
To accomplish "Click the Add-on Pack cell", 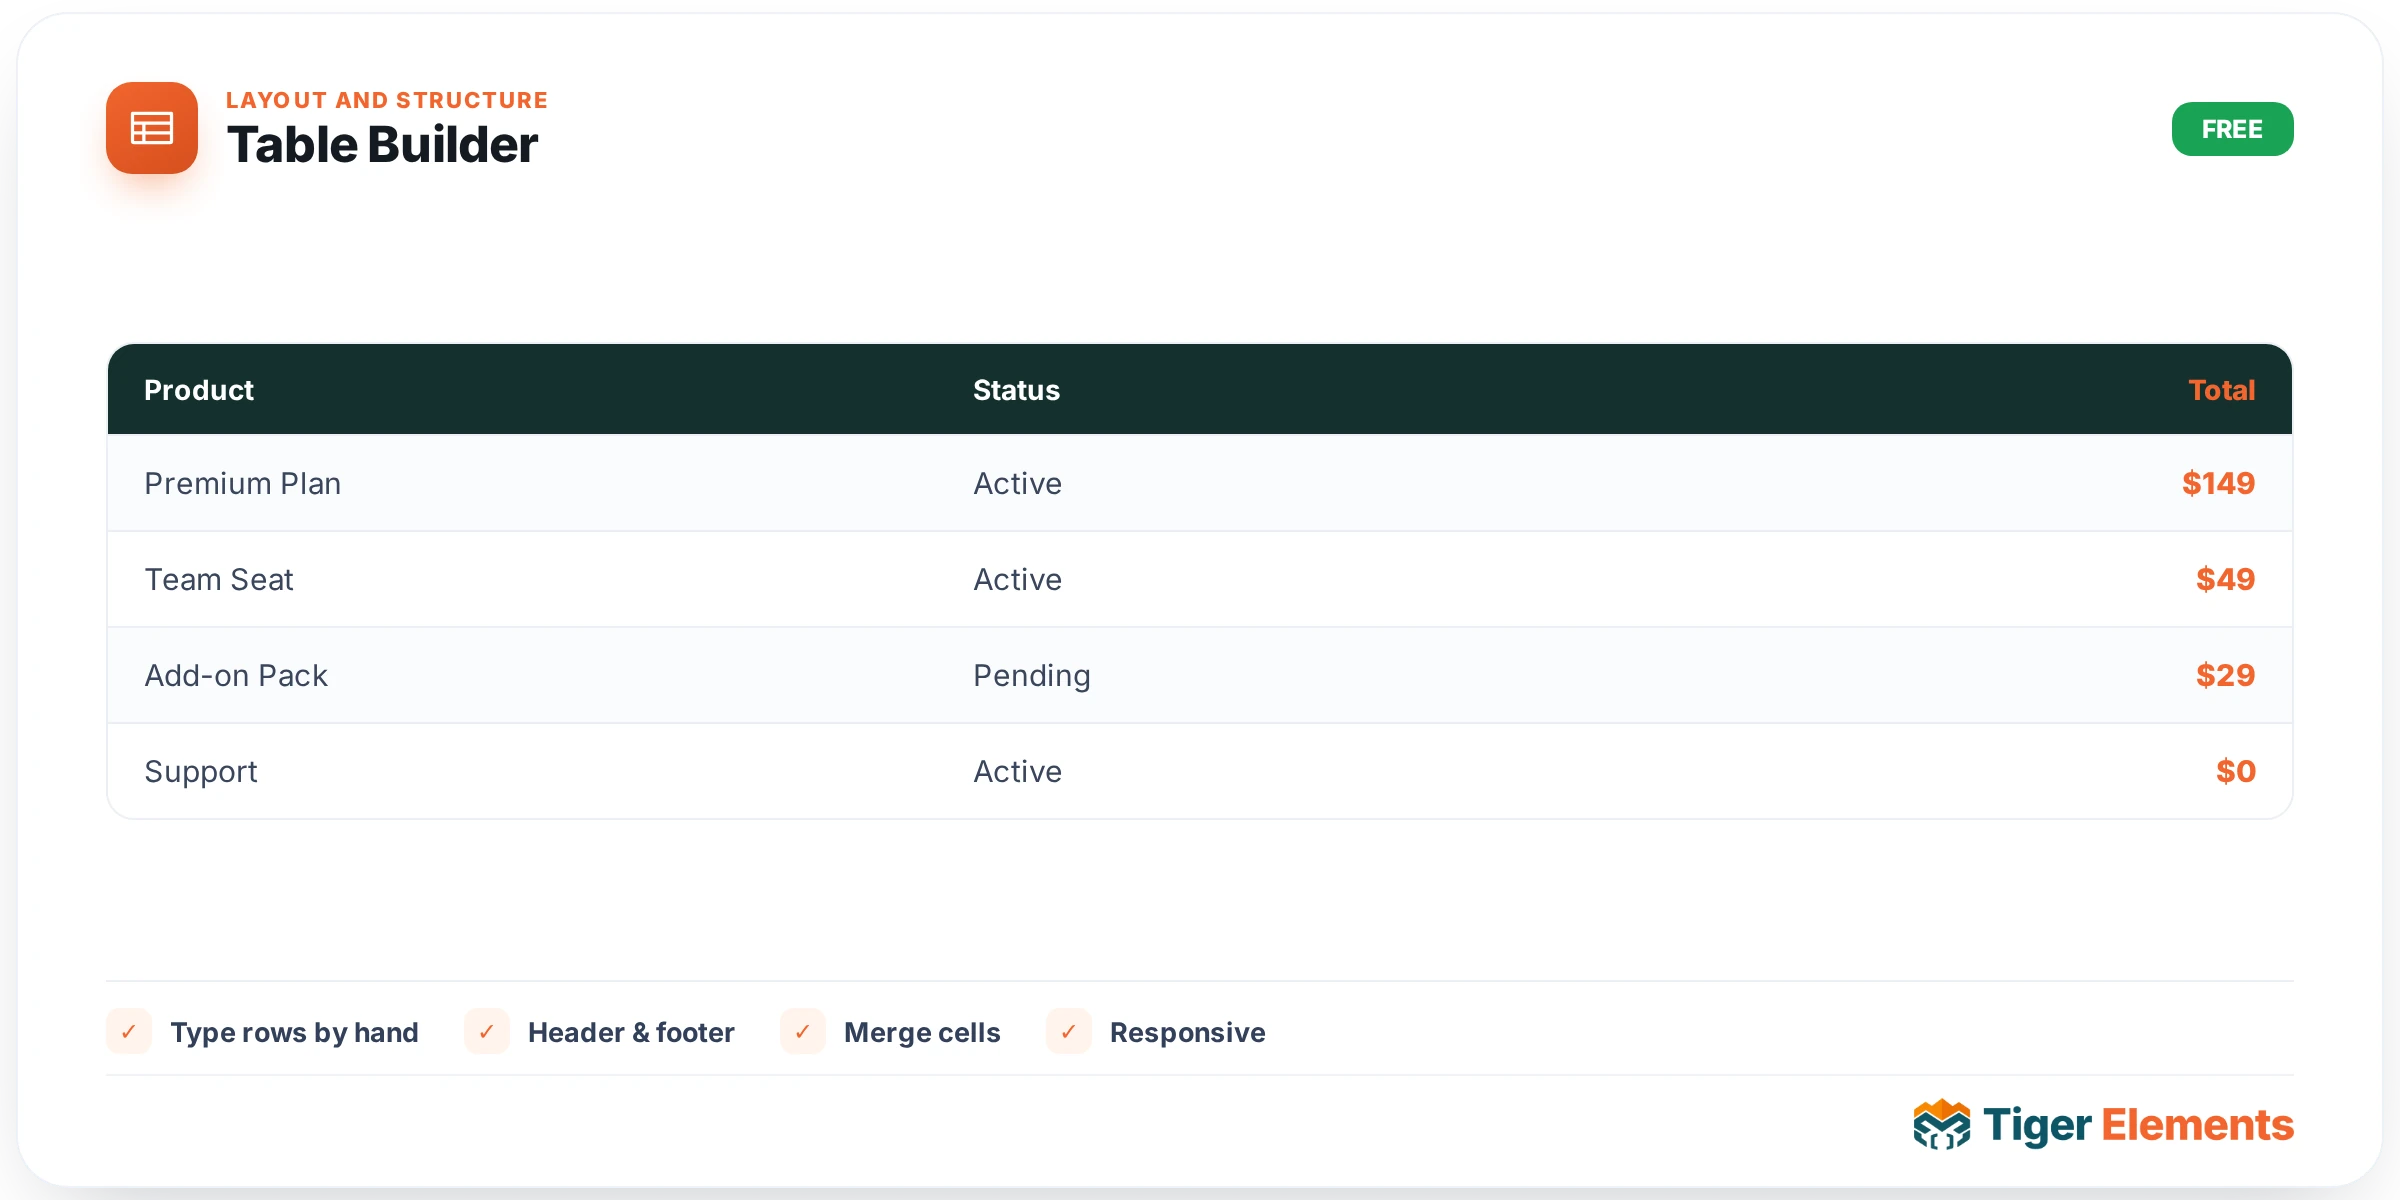I will pos(236,675).
